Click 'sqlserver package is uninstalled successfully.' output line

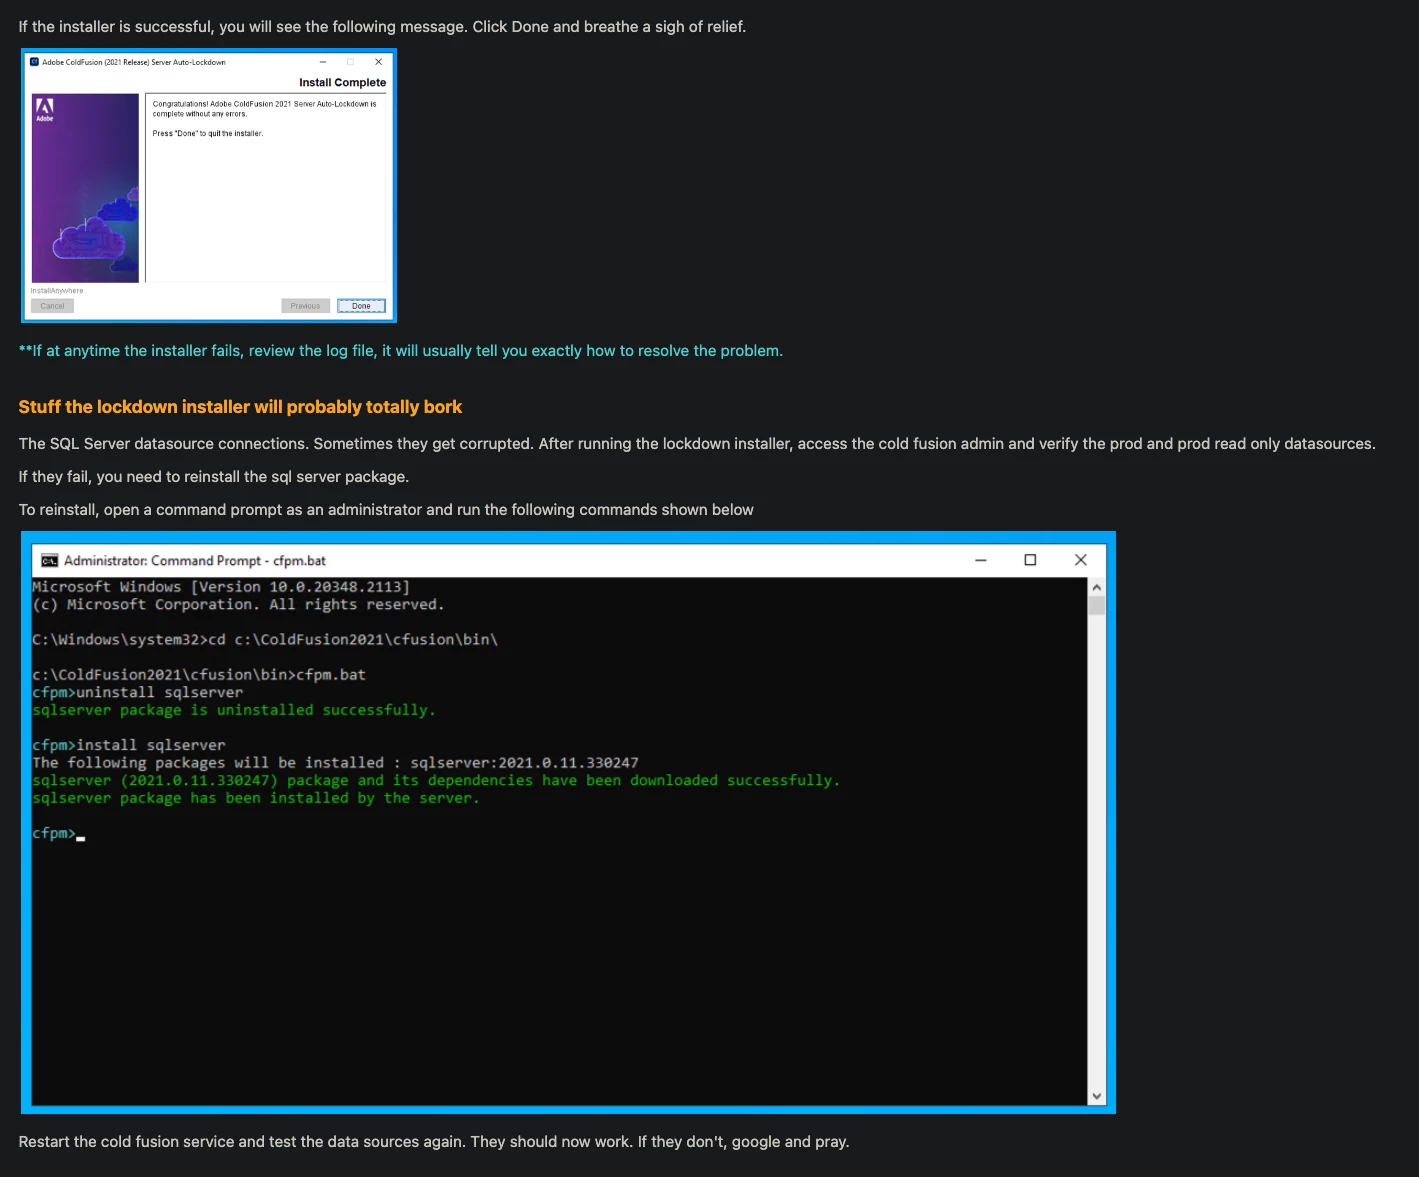[x=234, y=710]
